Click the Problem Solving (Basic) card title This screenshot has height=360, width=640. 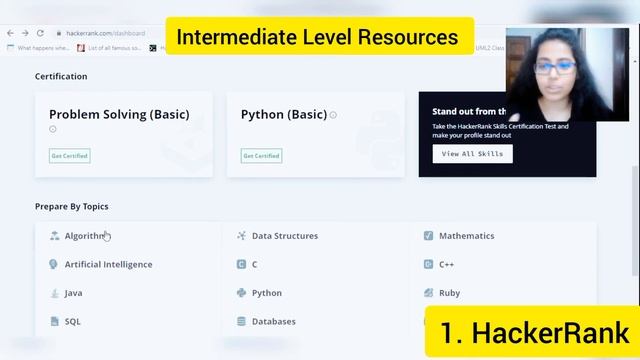[119, 114]
